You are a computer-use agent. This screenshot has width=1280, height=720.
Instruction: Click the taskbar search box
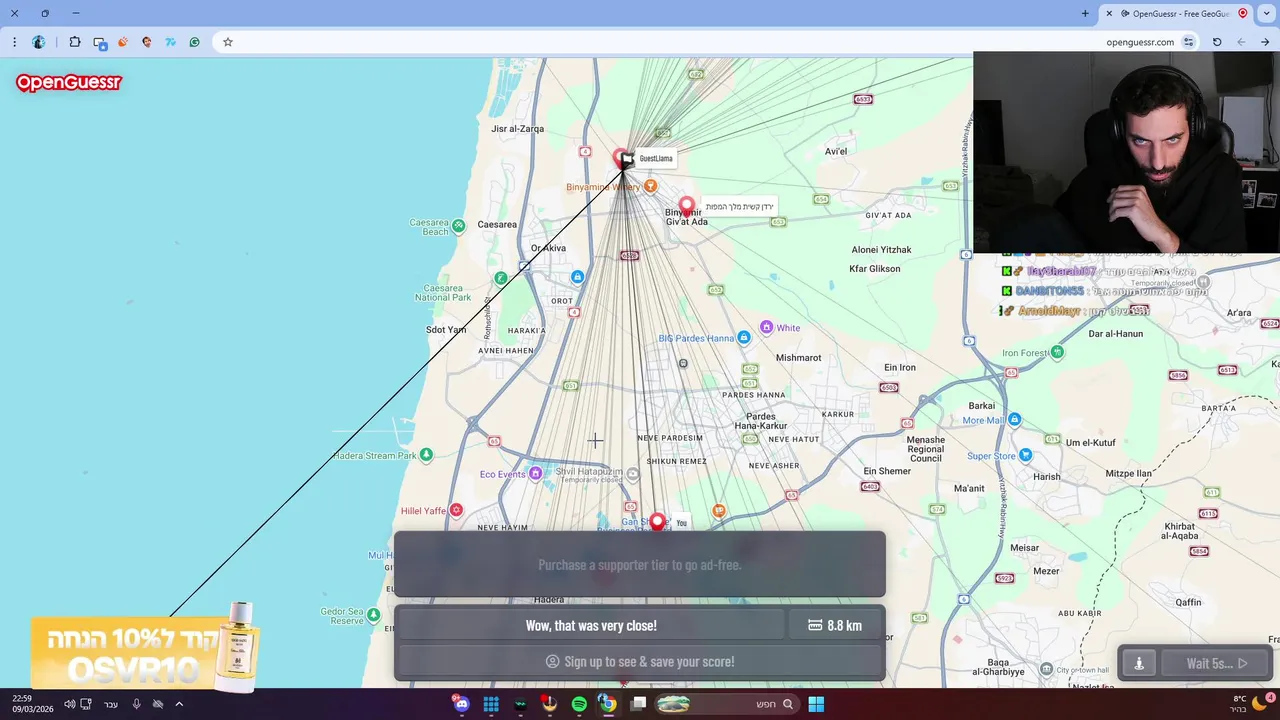(x=726, y=704)
